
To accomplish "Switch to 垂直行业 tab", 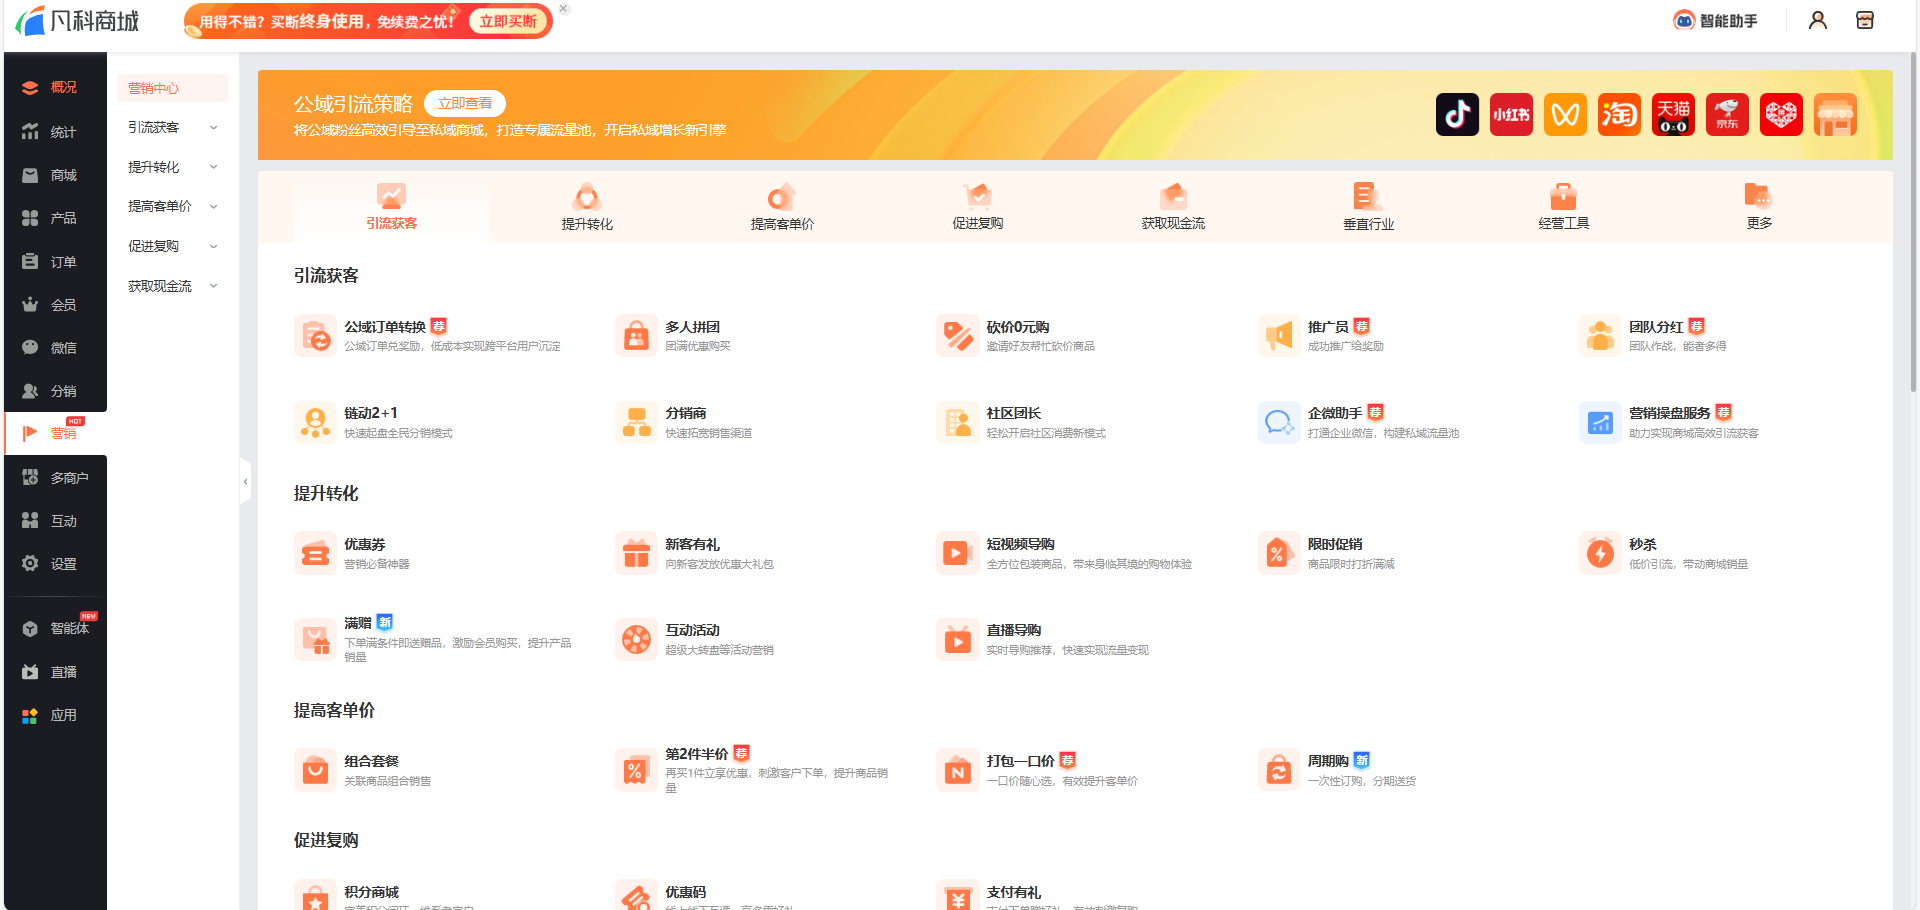I will point(1368,207).
